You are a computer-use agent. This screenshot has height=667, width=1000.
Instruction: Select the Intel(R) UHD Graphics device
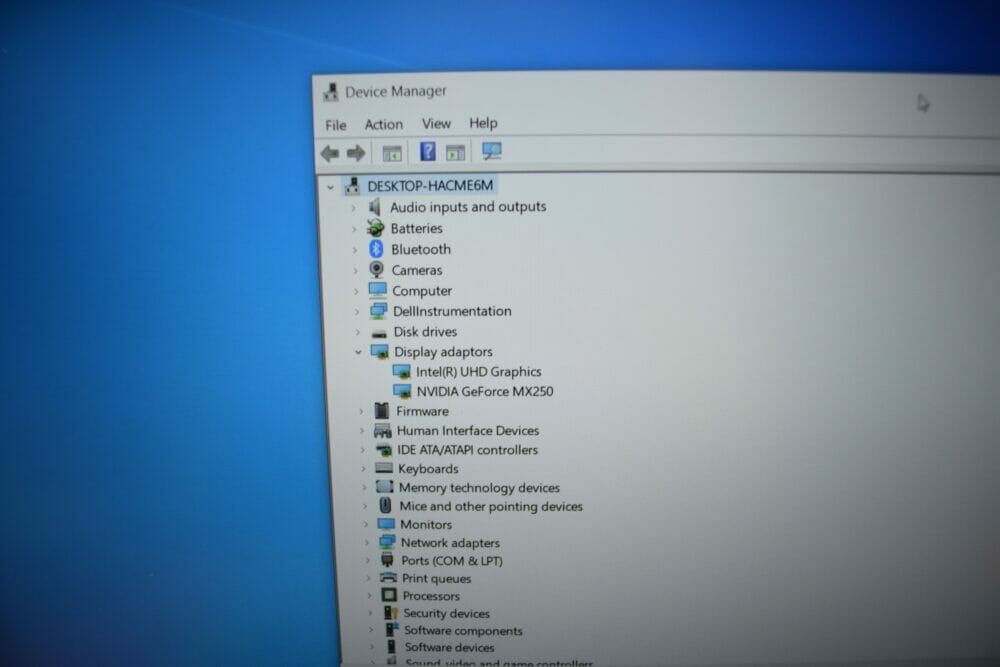[479, 371]
